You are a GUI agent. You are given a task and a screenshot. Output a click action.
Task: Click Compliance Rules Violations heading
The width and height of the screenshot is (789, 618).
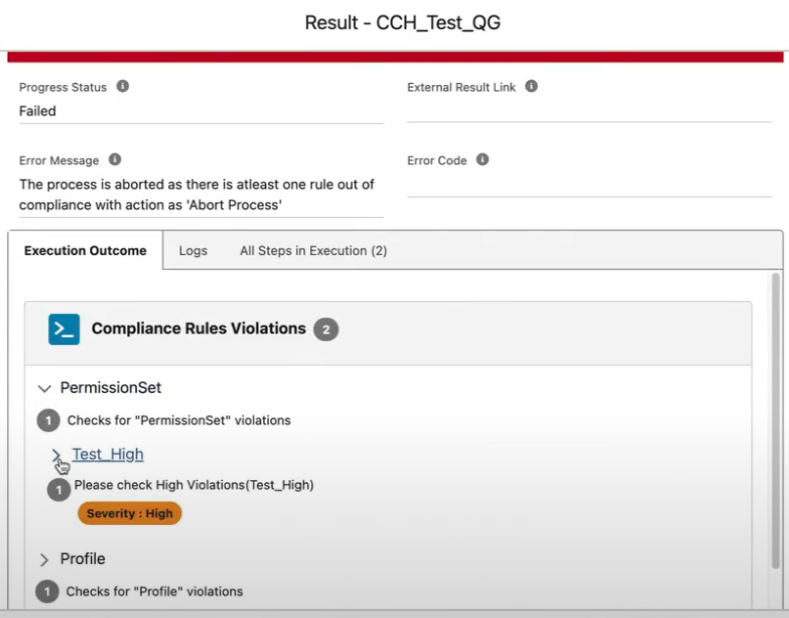pyautogui.click(x=199, y=328)
